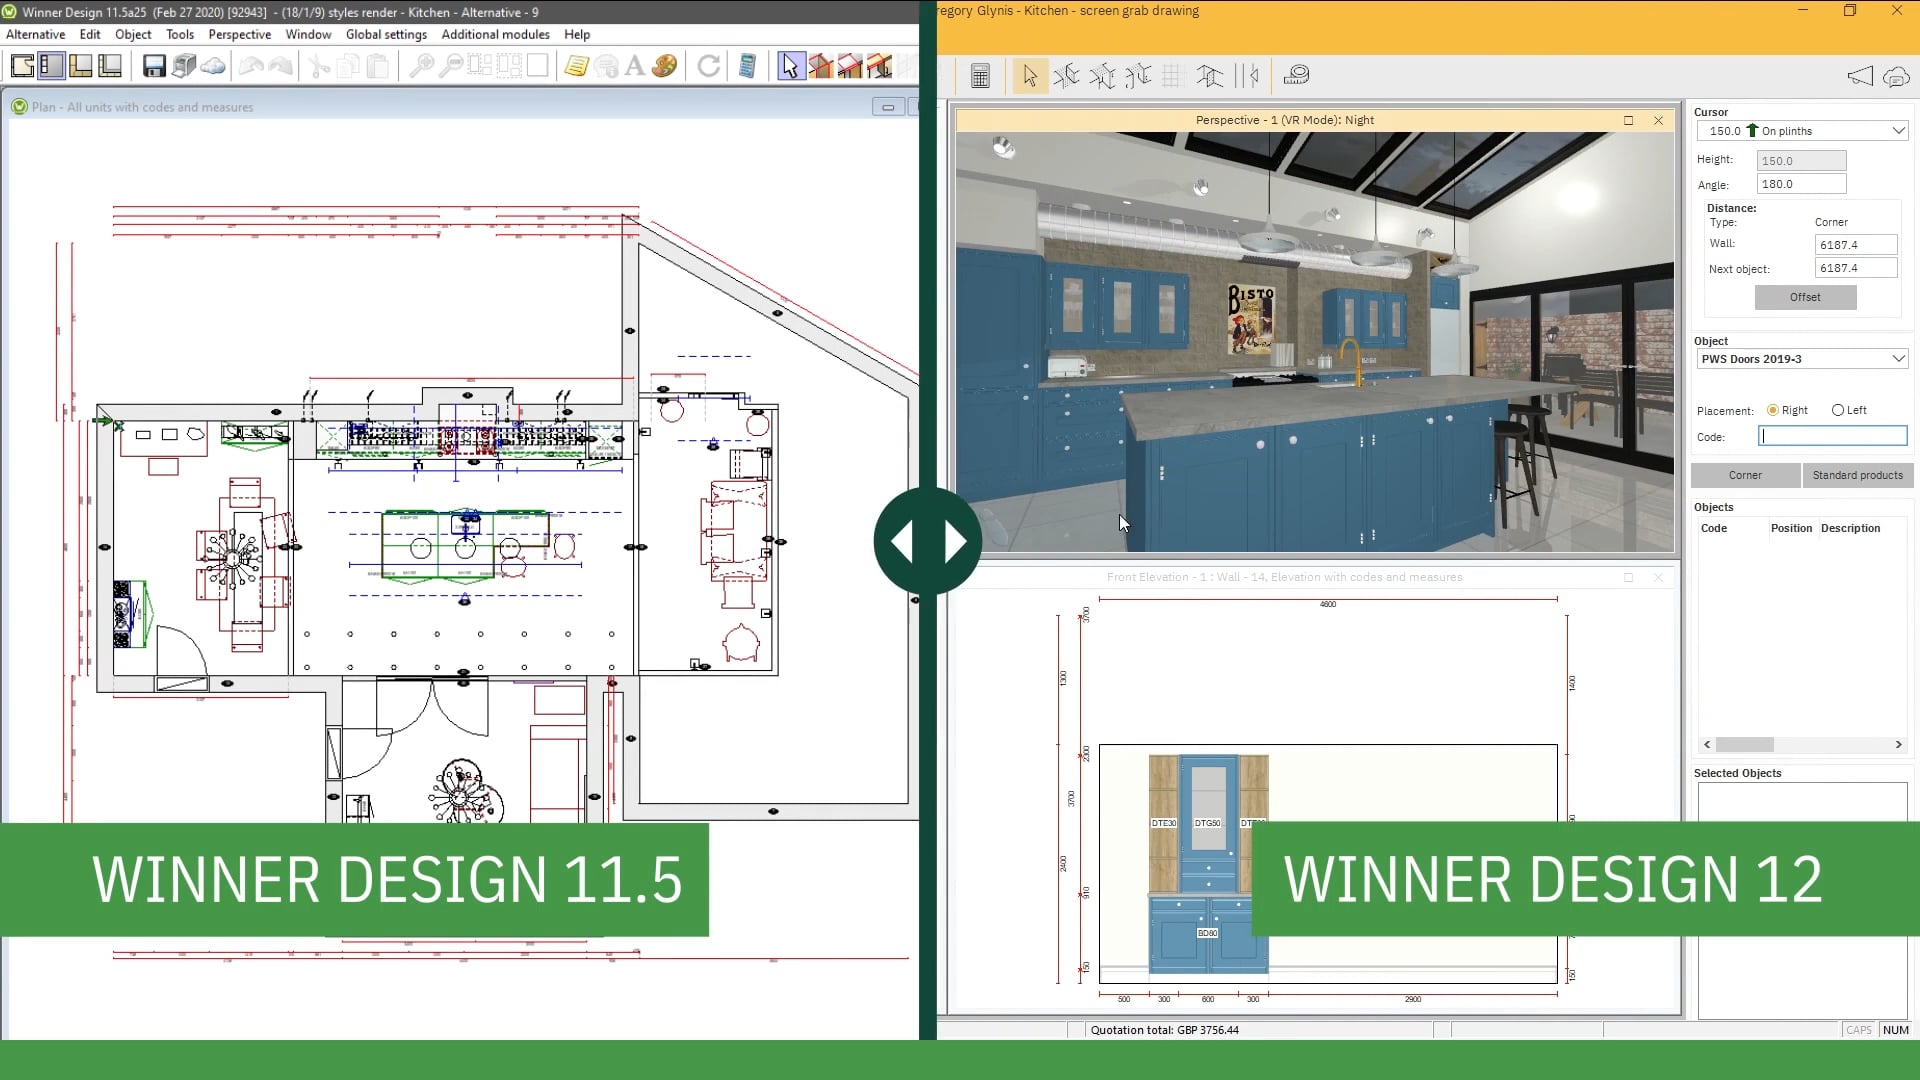The height and width of the screenshot is (1080, 1920).
Task: Select the Left placement radio button
Action: pyautogui.click(x=1838, y=410)
